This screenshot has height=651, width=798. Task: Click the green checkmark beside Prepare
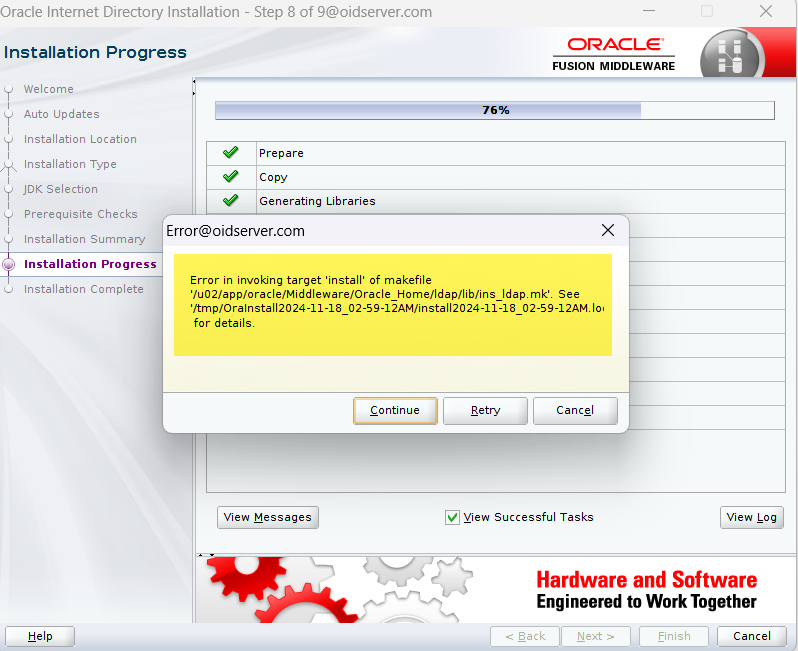[231, 153]
